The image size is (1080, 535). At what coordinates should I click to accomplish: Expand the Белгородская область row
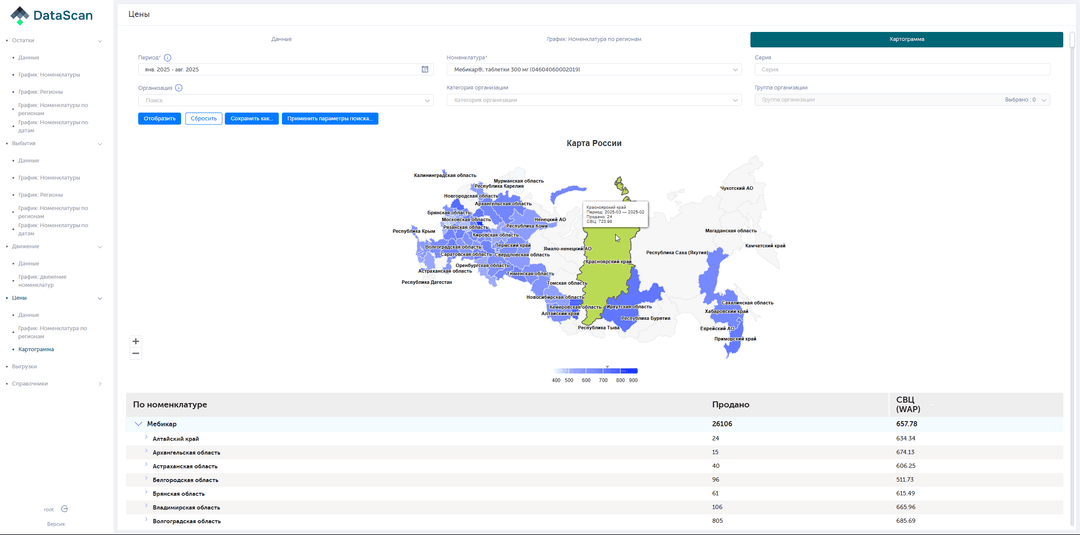click(x=146, y=479)
